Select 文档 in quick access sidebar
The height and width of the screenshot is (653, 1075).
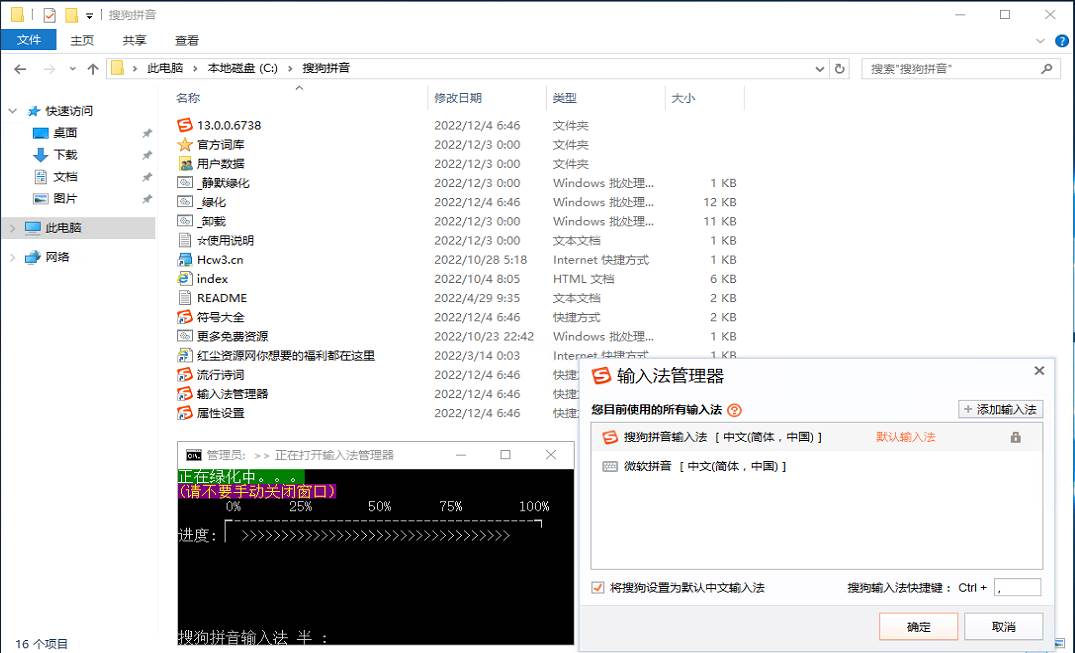[x=65, y=177]
